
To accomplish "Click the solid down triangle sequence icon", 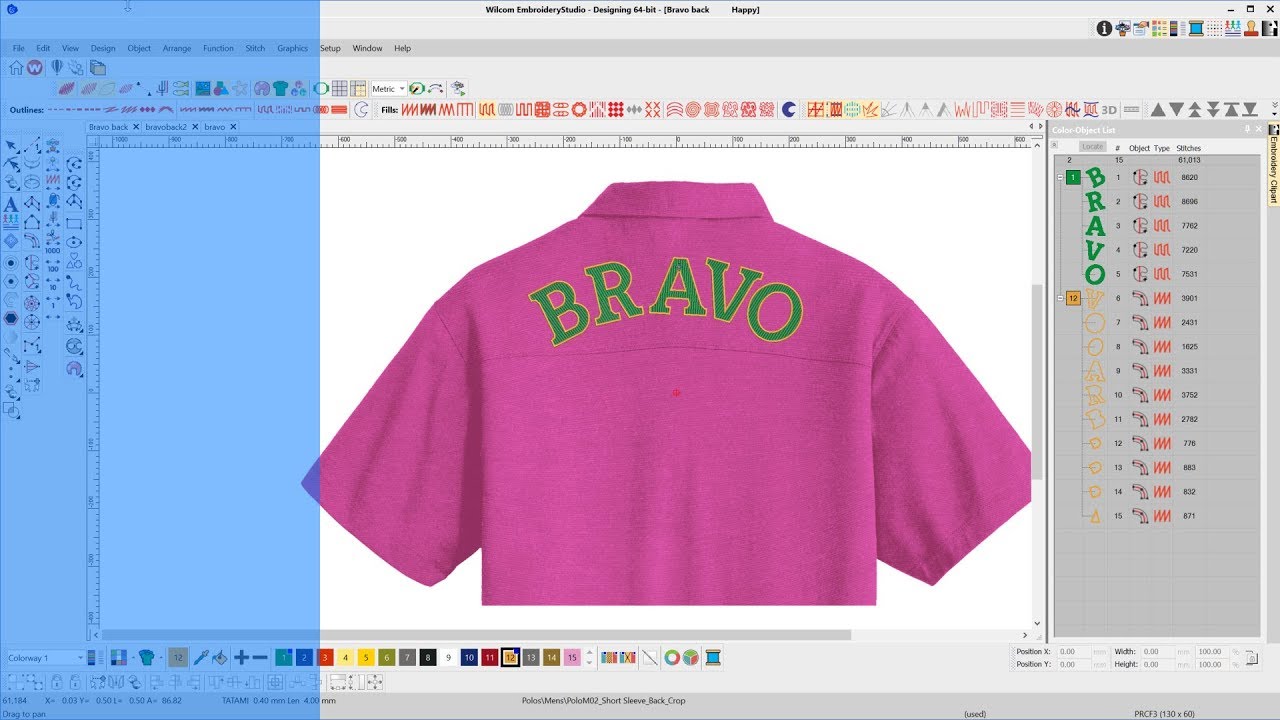I will click(1177, 110).
